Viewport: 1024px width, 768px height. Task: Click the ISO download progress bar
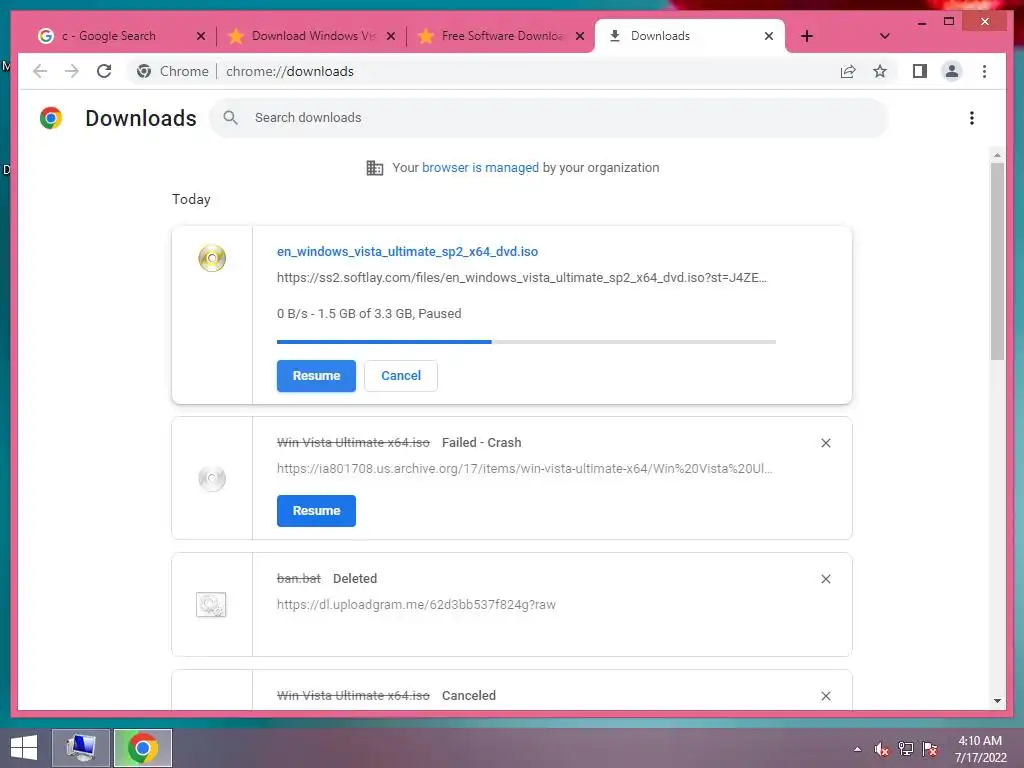526,342
